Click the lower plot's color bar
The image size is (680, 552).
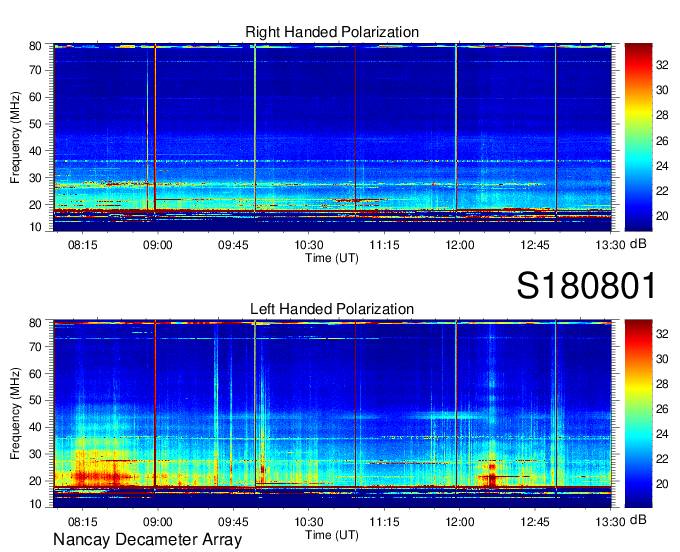click(638, 414)
